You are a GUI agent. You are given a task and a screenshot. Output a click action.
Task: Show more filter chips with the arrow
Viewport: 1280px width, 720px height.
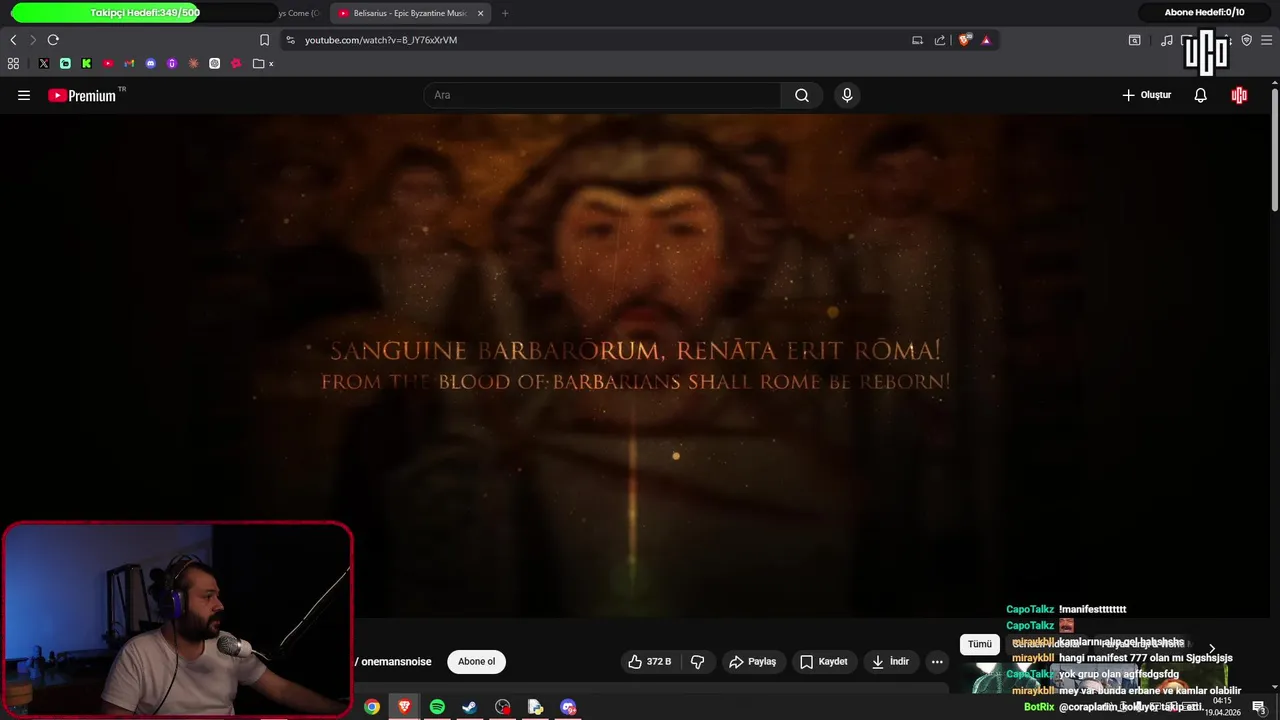[1212, 649]
